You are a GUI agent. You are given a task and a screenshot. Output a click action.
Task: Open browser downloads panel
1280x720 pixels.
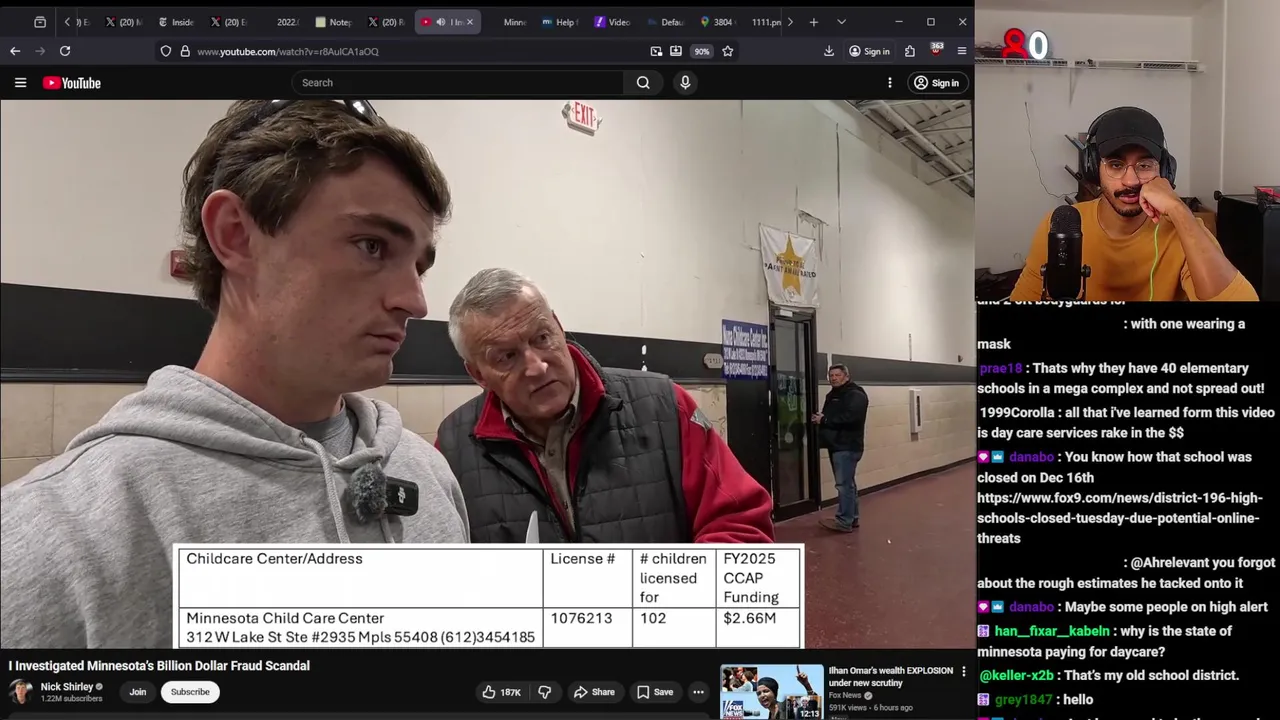click(x=829, y=51)
